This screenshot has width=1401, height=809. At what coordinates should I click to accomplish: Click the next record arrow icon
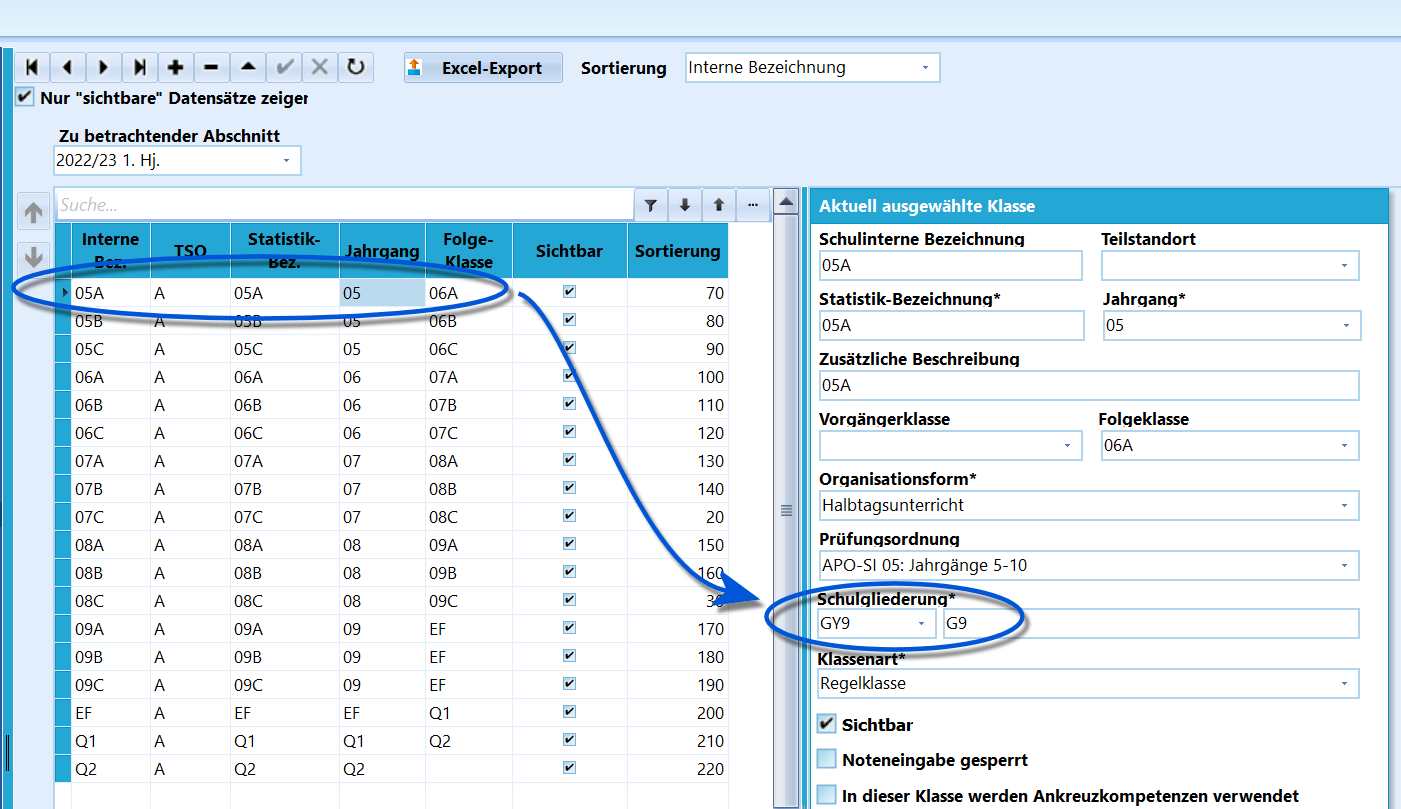104,67
